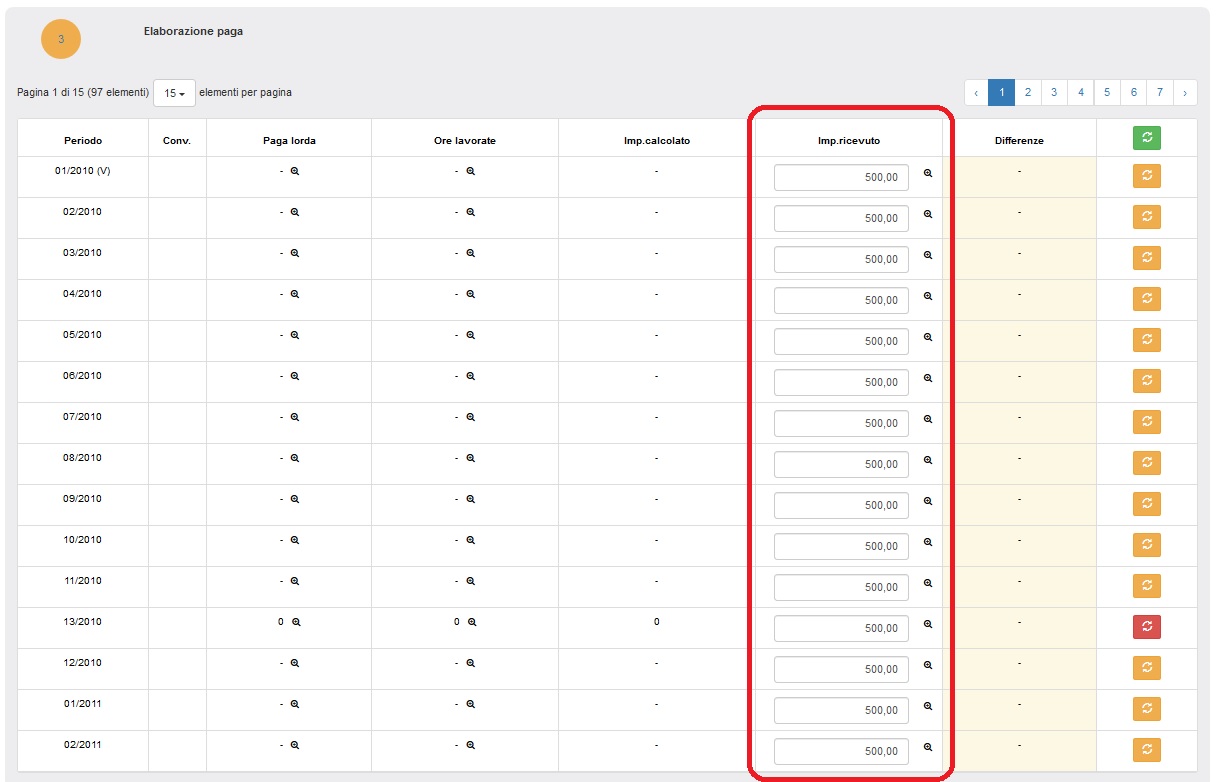Open Ore lavorate magnifier for 05/2010
The width and height of the screenshot is (1217, 782).
(x=470, y=335)
